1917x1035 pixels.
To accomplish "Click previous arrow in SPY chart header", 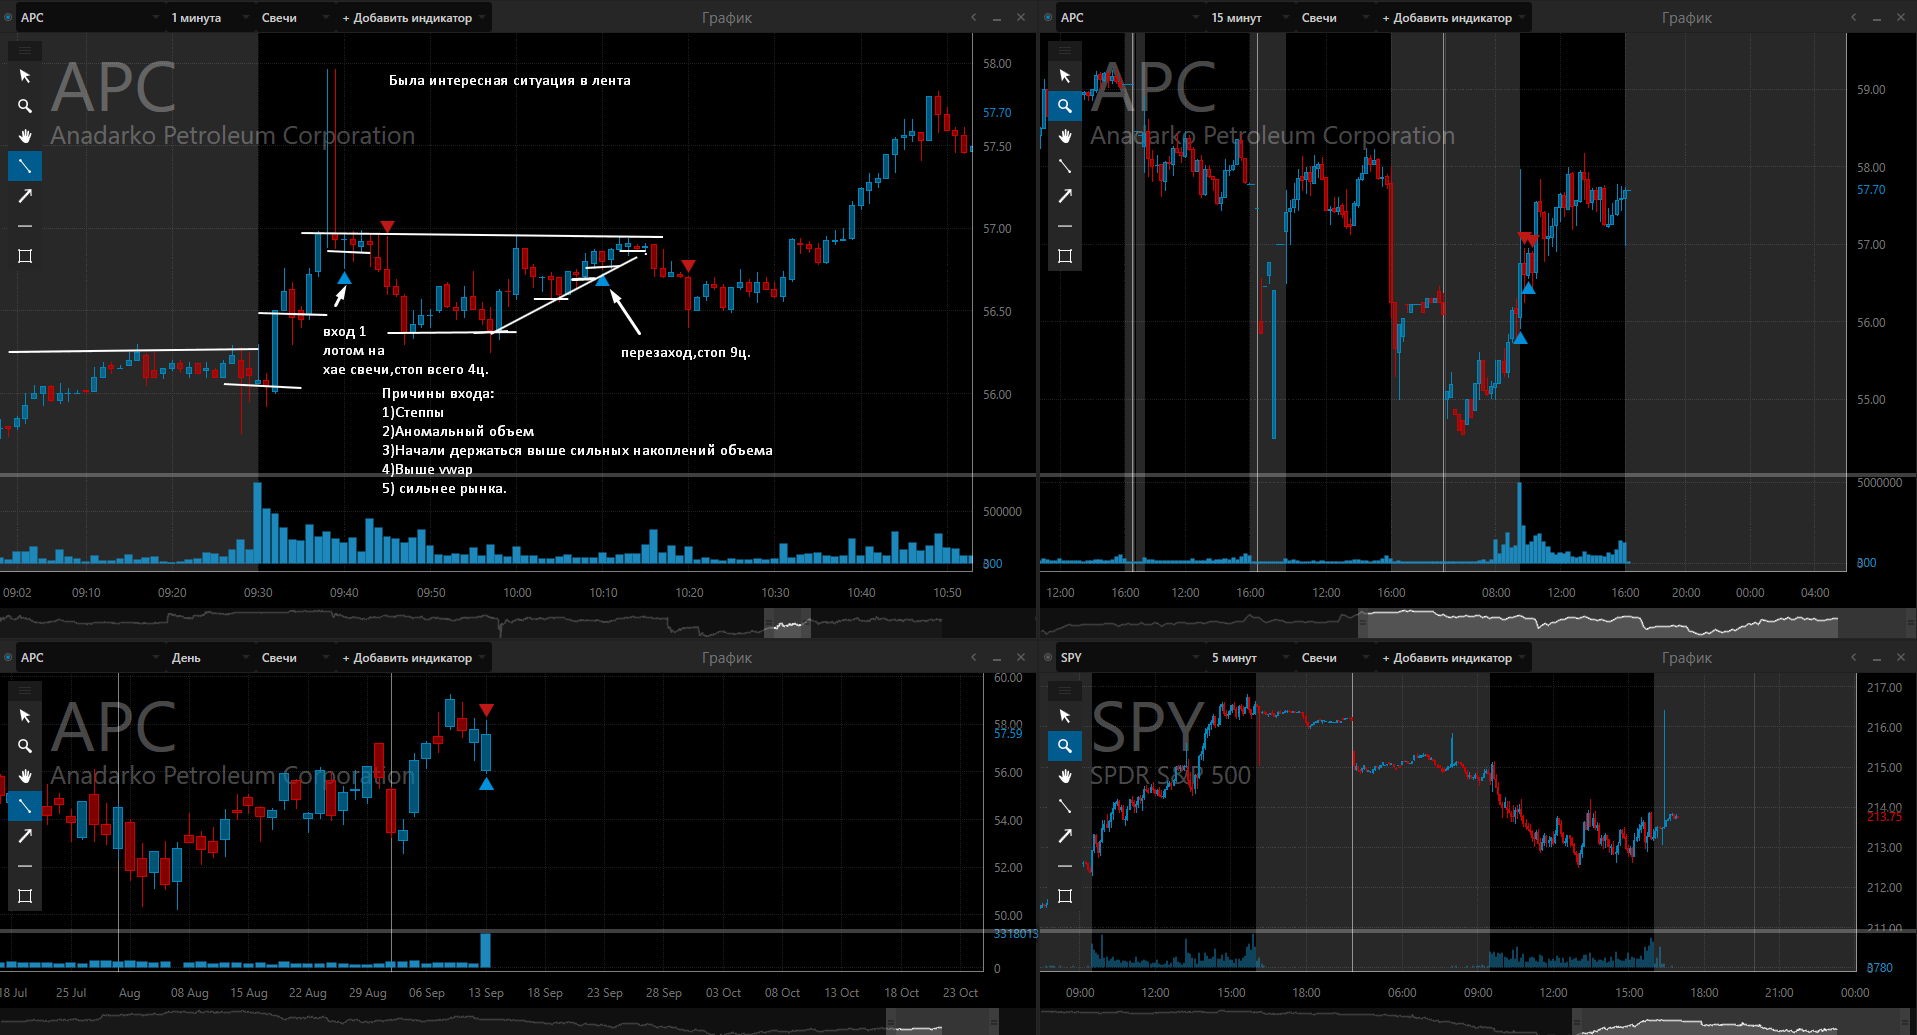I will 1853,657.
